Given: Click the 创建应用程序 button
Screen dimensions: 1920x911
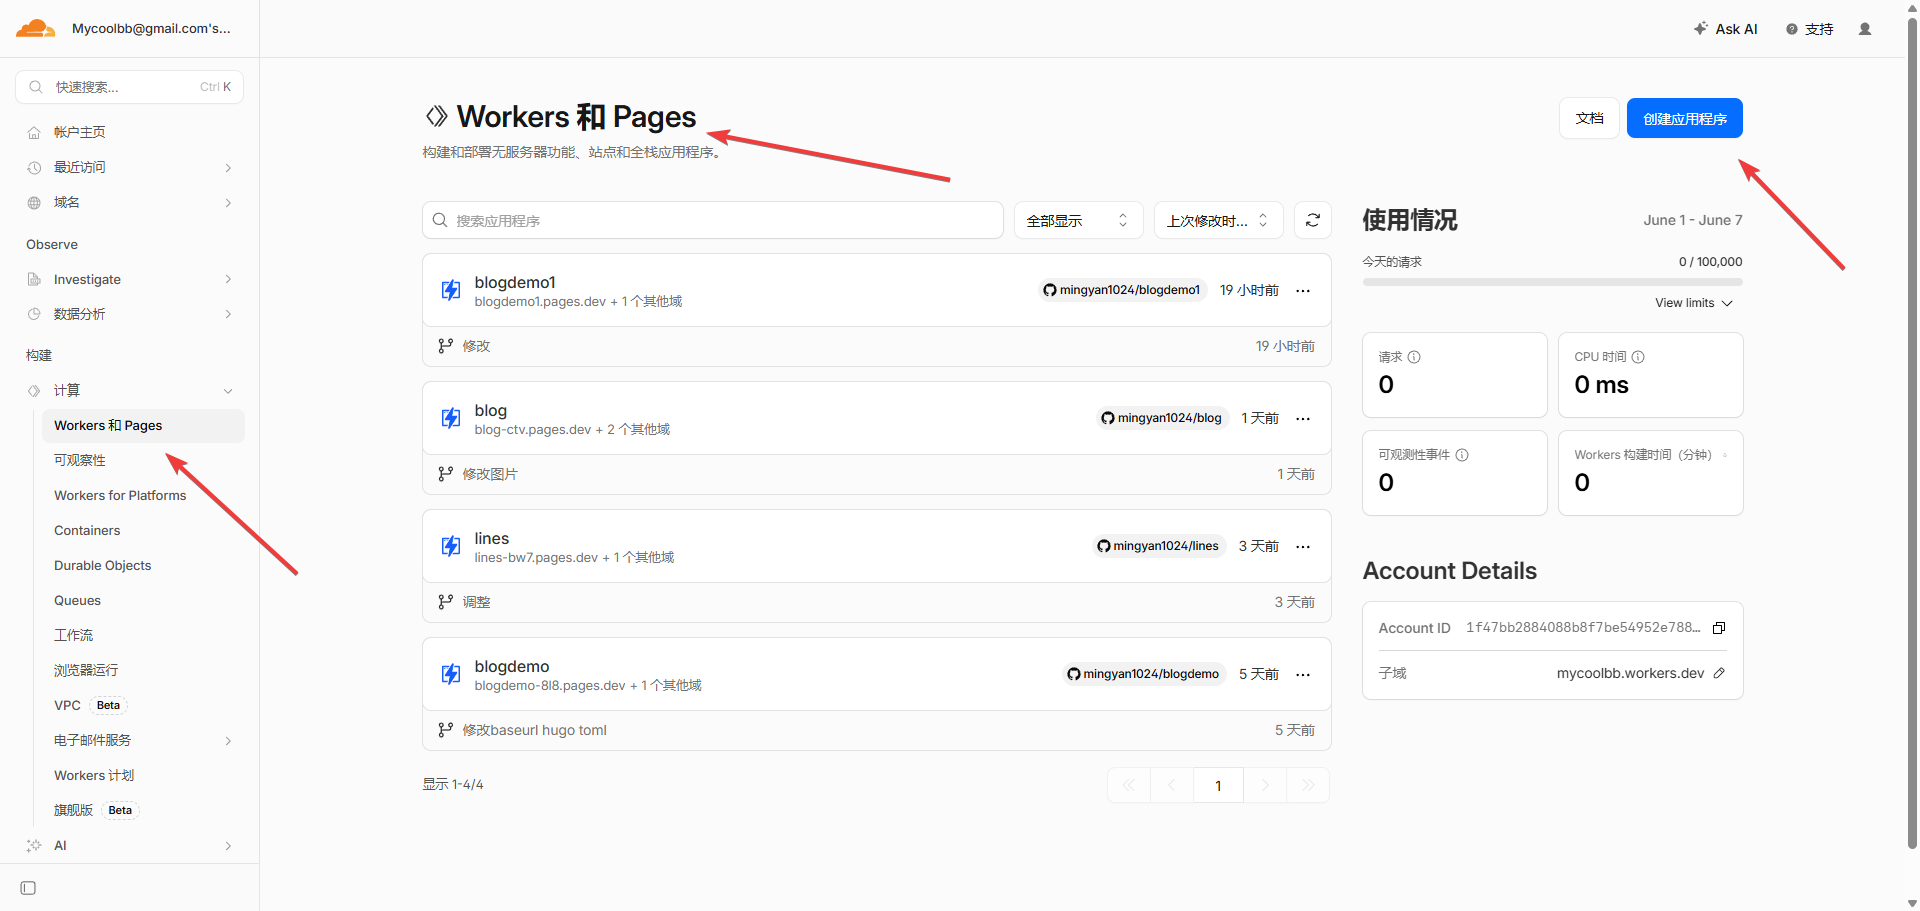Looking at the screenshot, I should click(x=1685, y=118).
